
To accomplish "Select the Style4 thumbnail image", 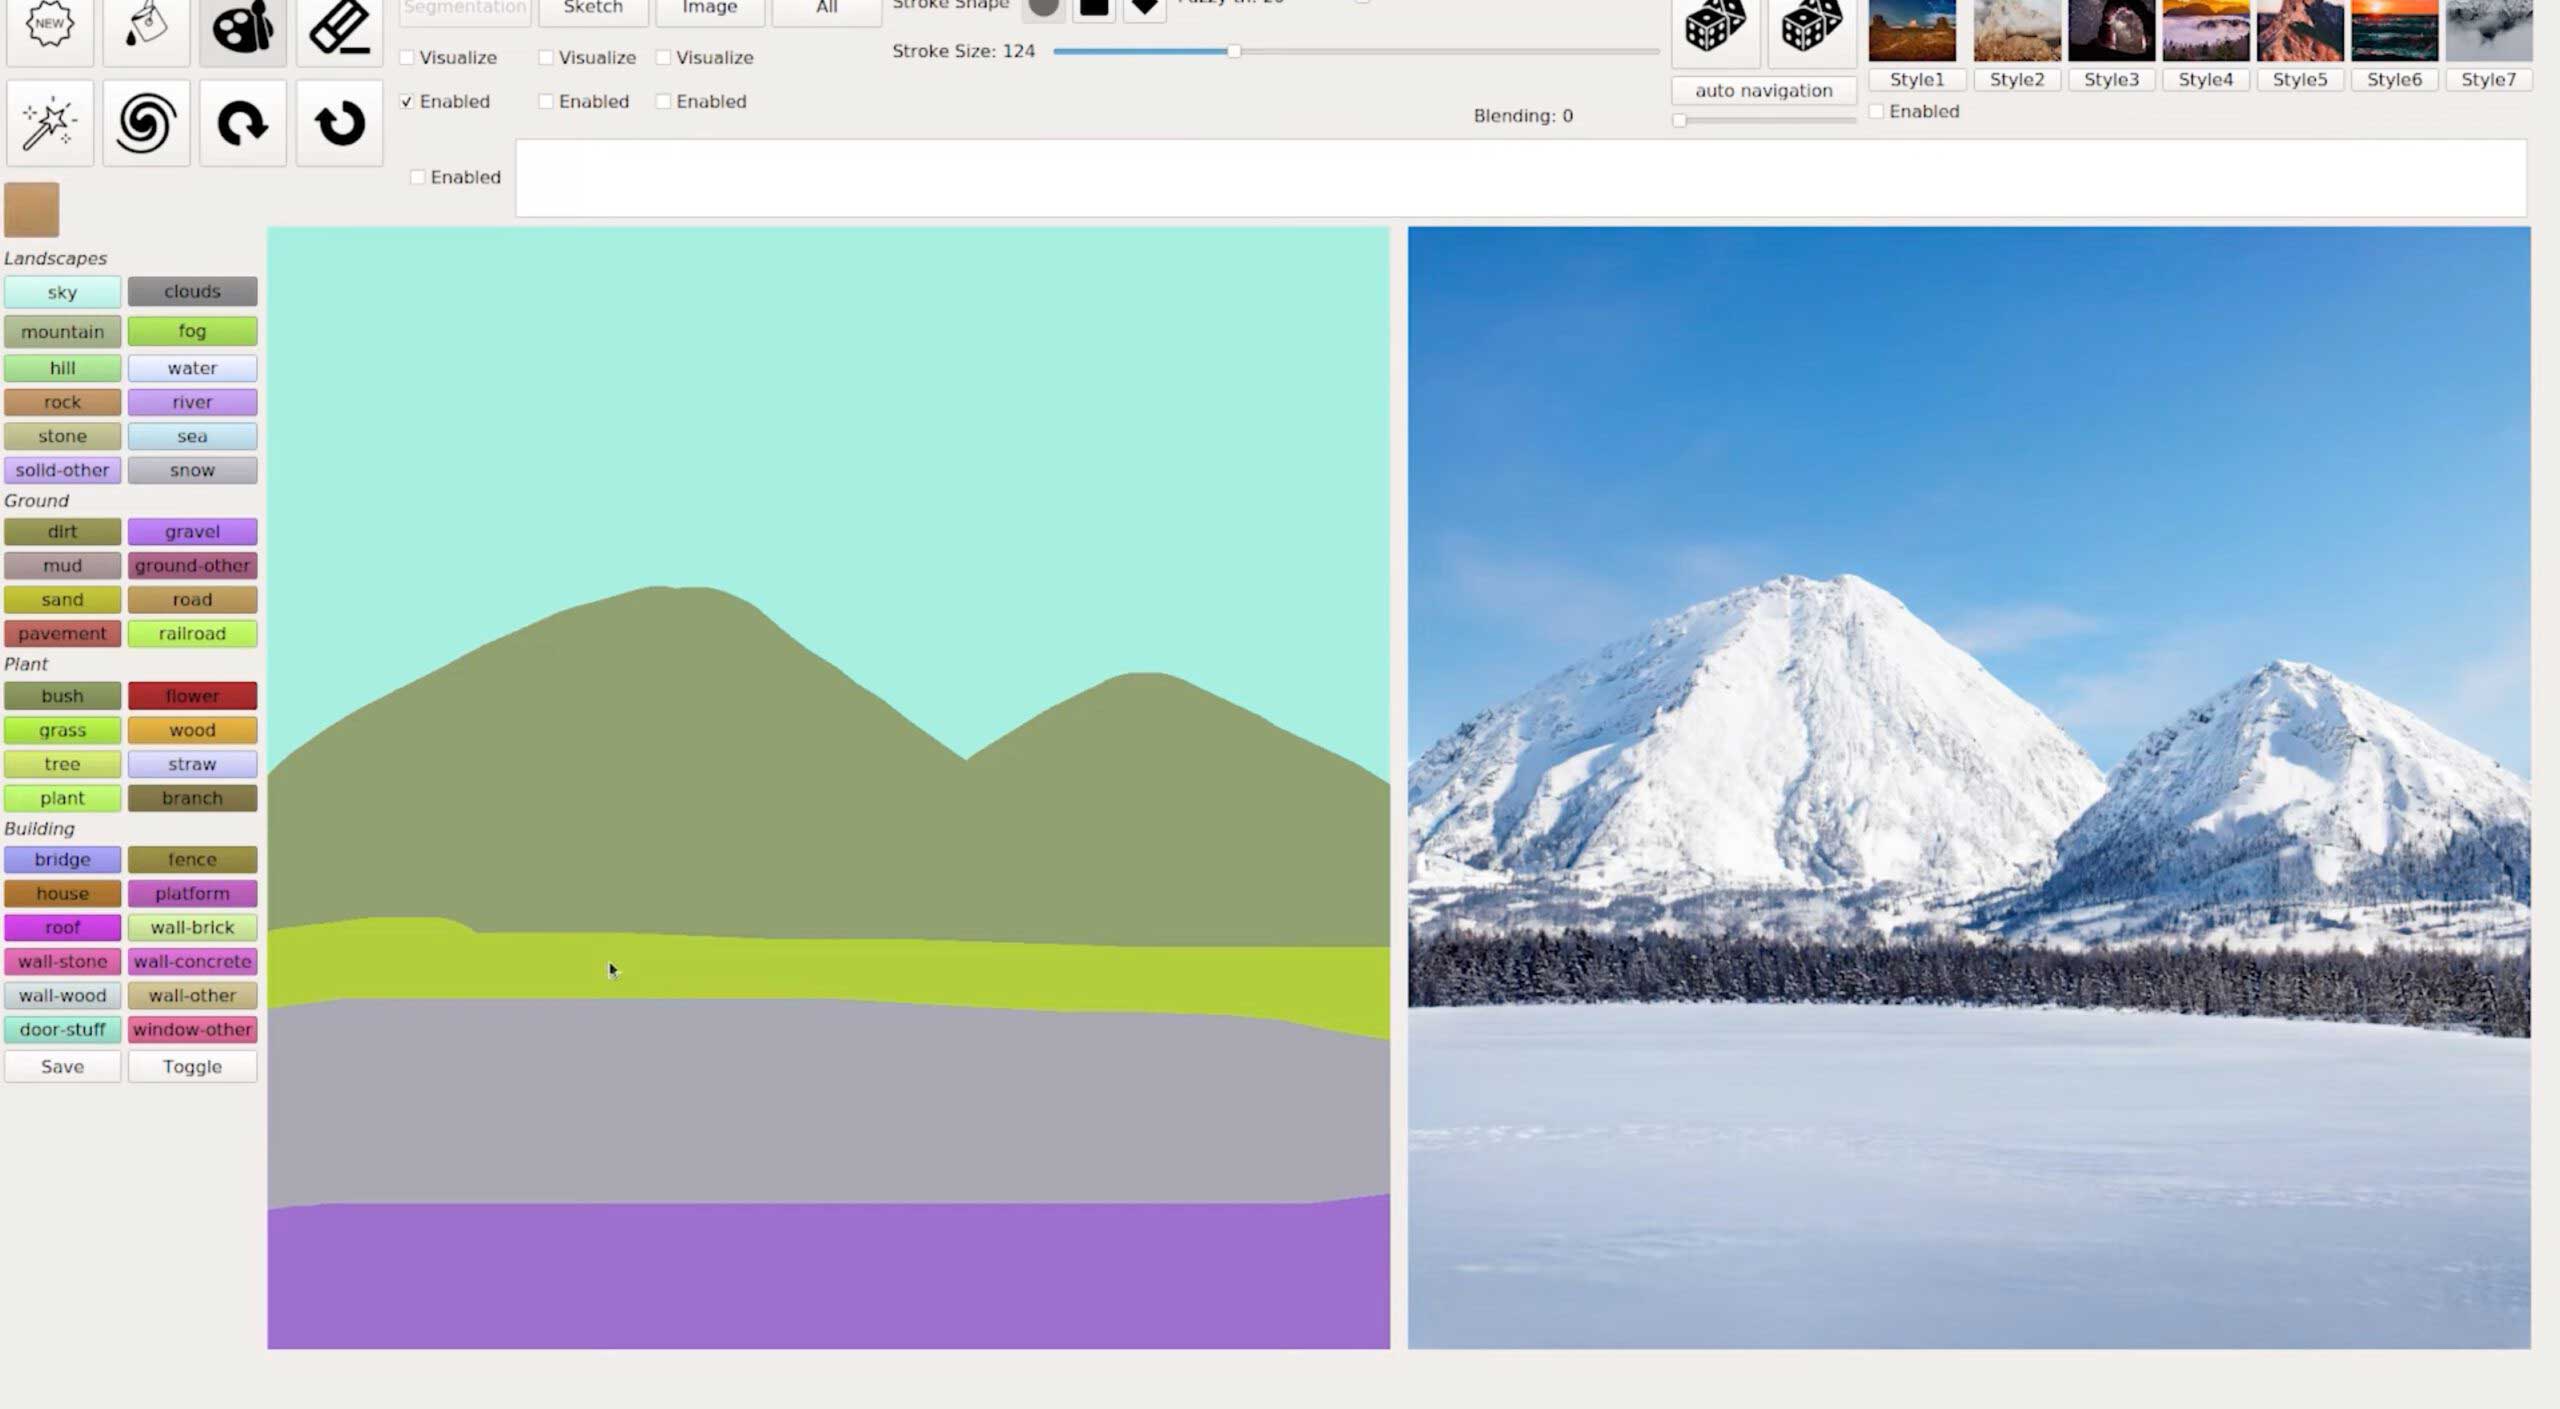I will coord(2205,30).
